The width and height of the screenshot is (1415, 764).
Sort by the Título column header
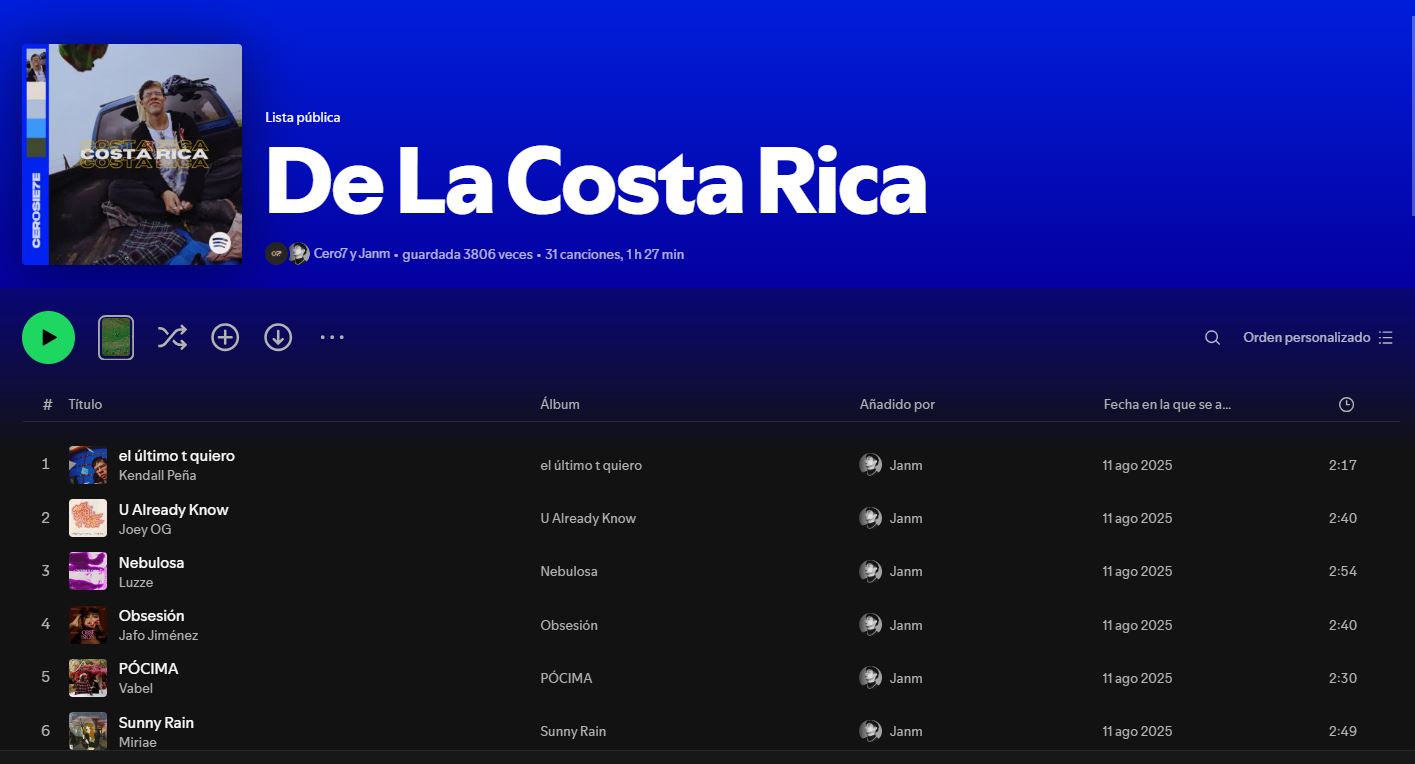point(85,405)
